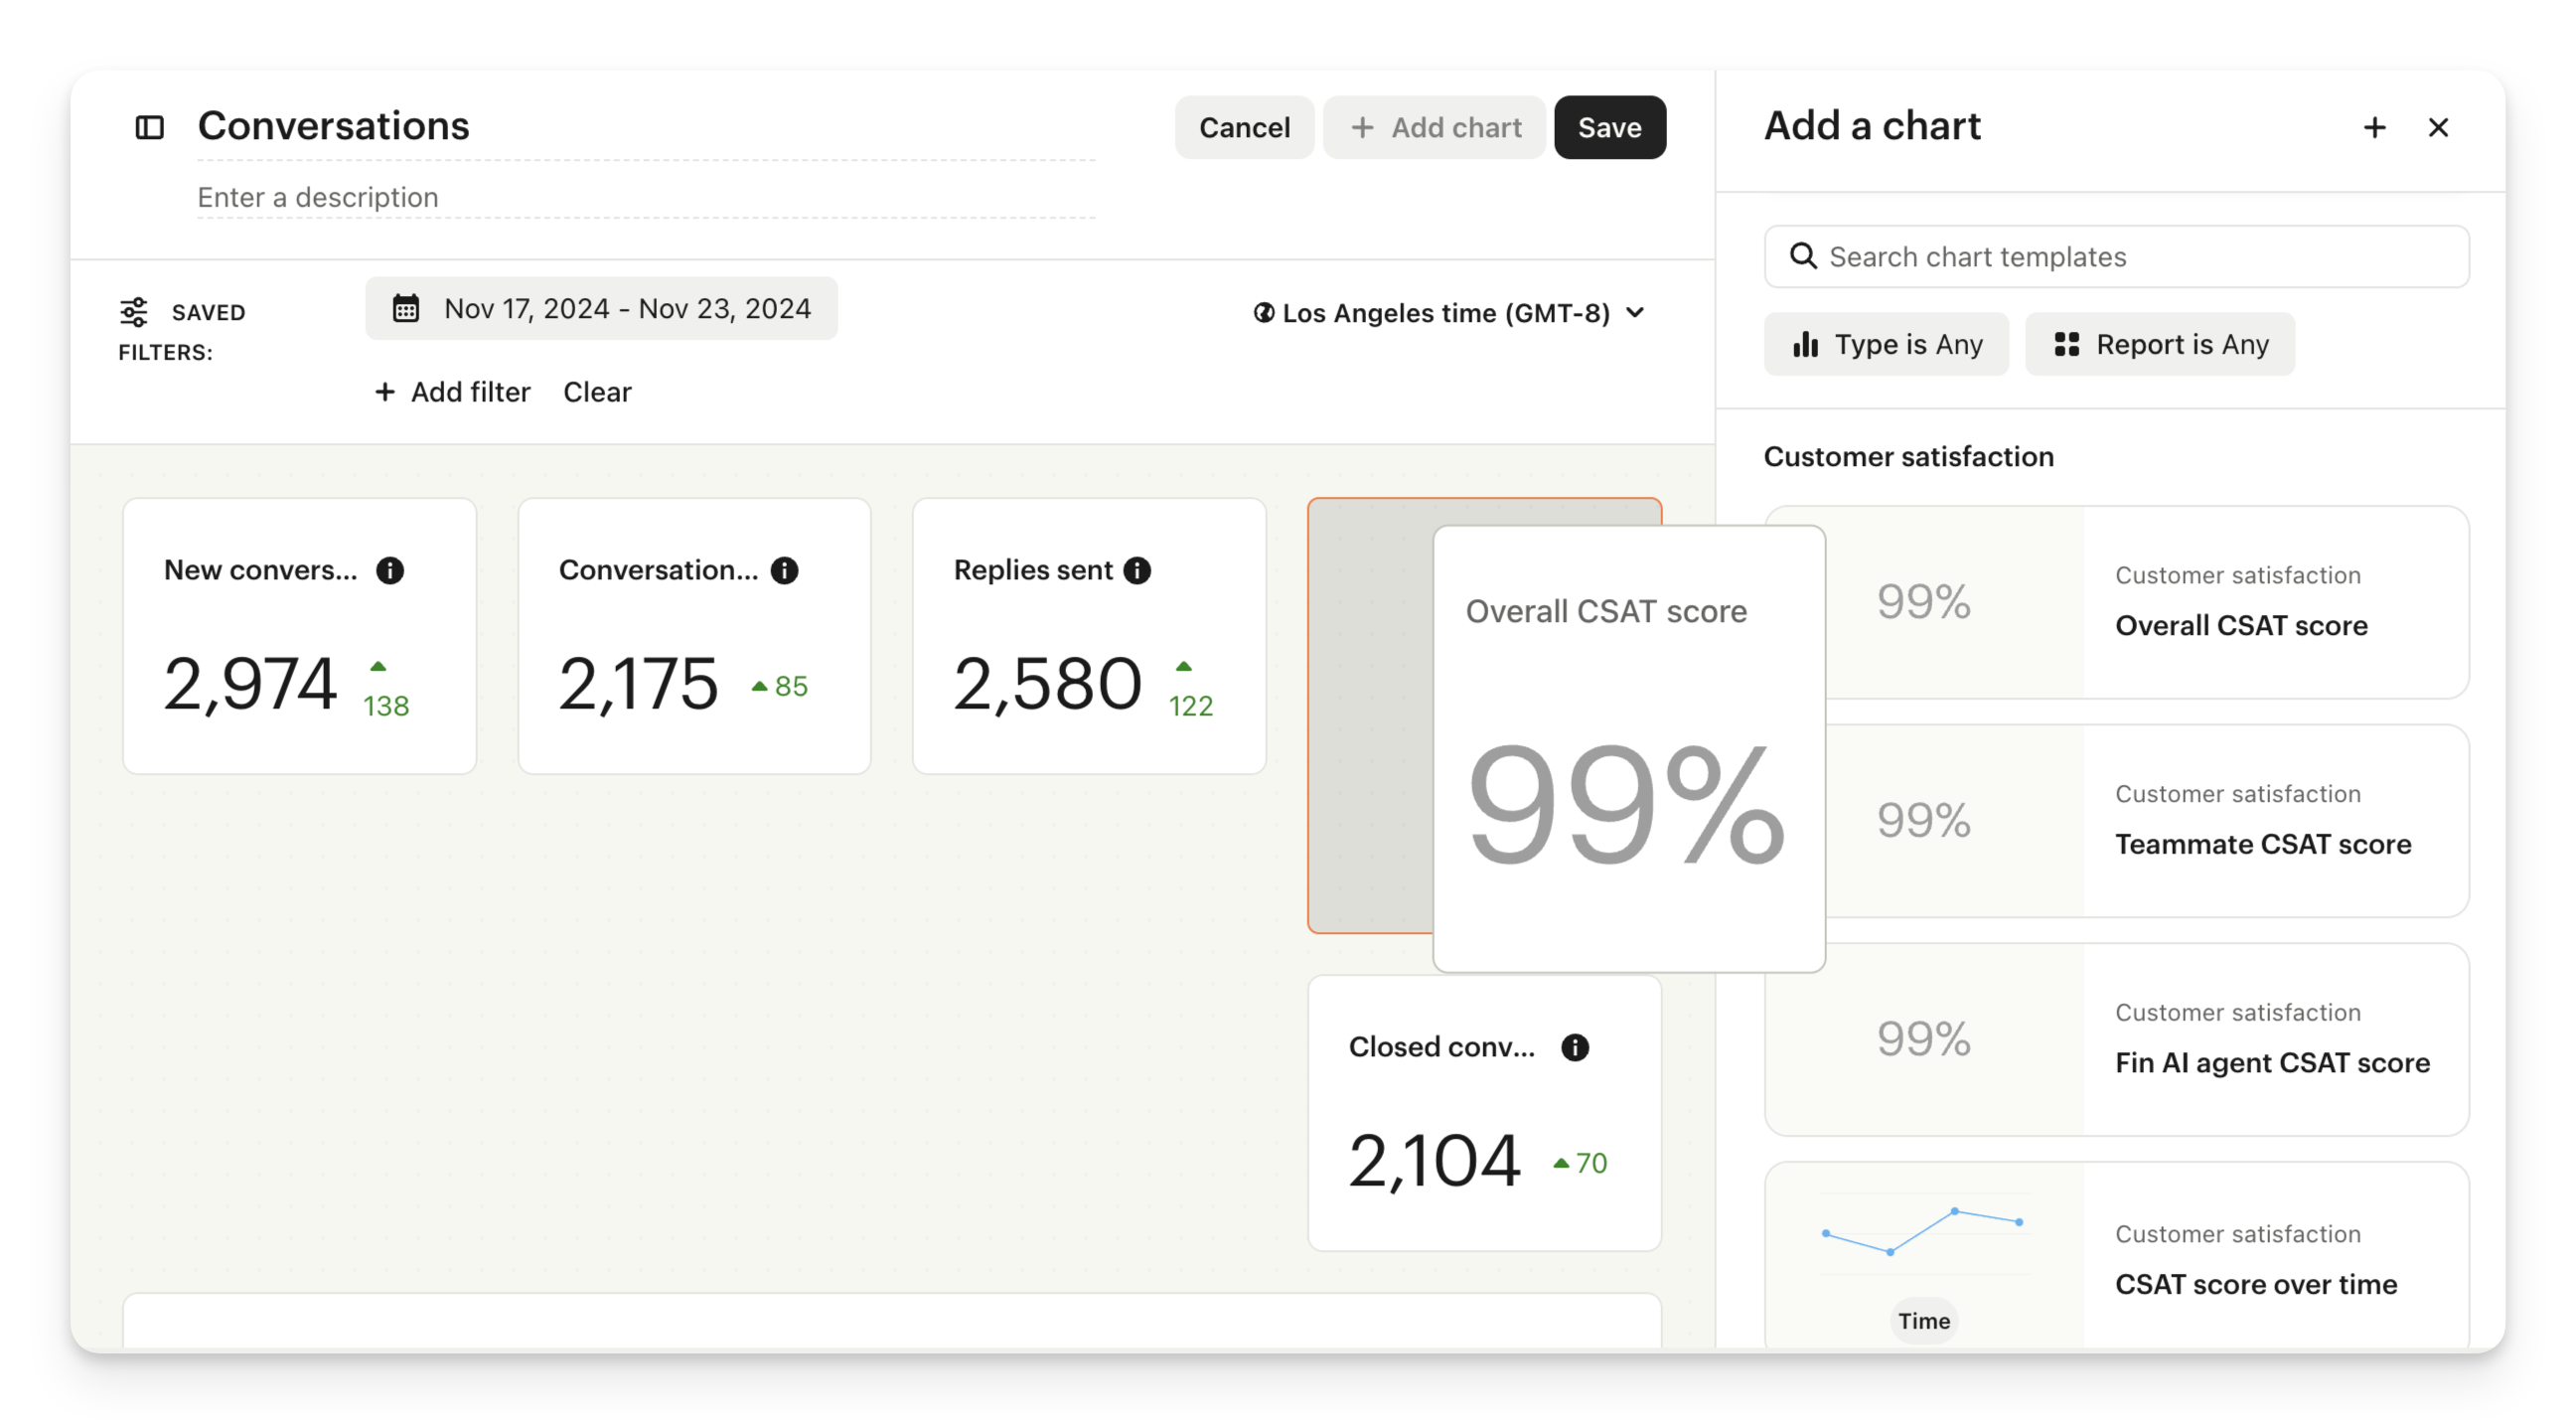Open the Nov 17 - Nov 23 date range picker
The width and height of the screenshot is (2576, 1424).
[602, 308]
